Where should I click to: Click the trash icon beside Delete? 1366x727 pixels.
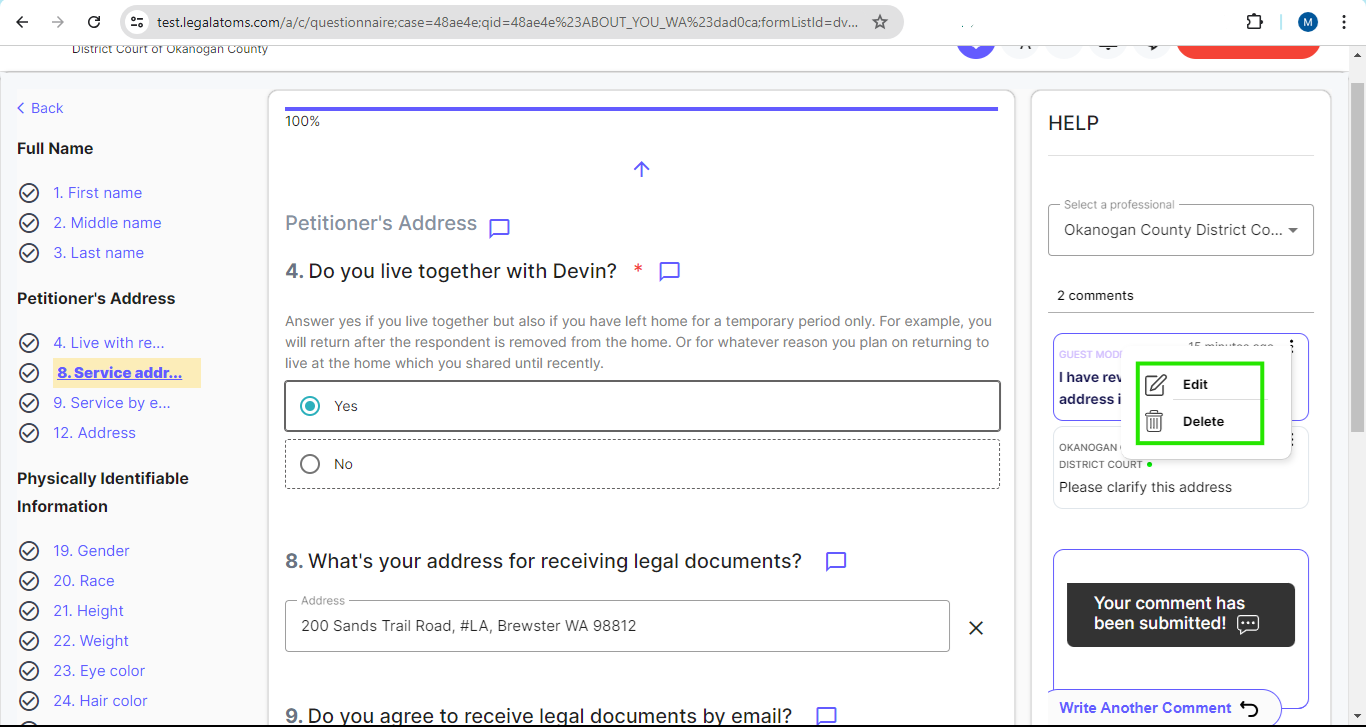click(1154, 421)
